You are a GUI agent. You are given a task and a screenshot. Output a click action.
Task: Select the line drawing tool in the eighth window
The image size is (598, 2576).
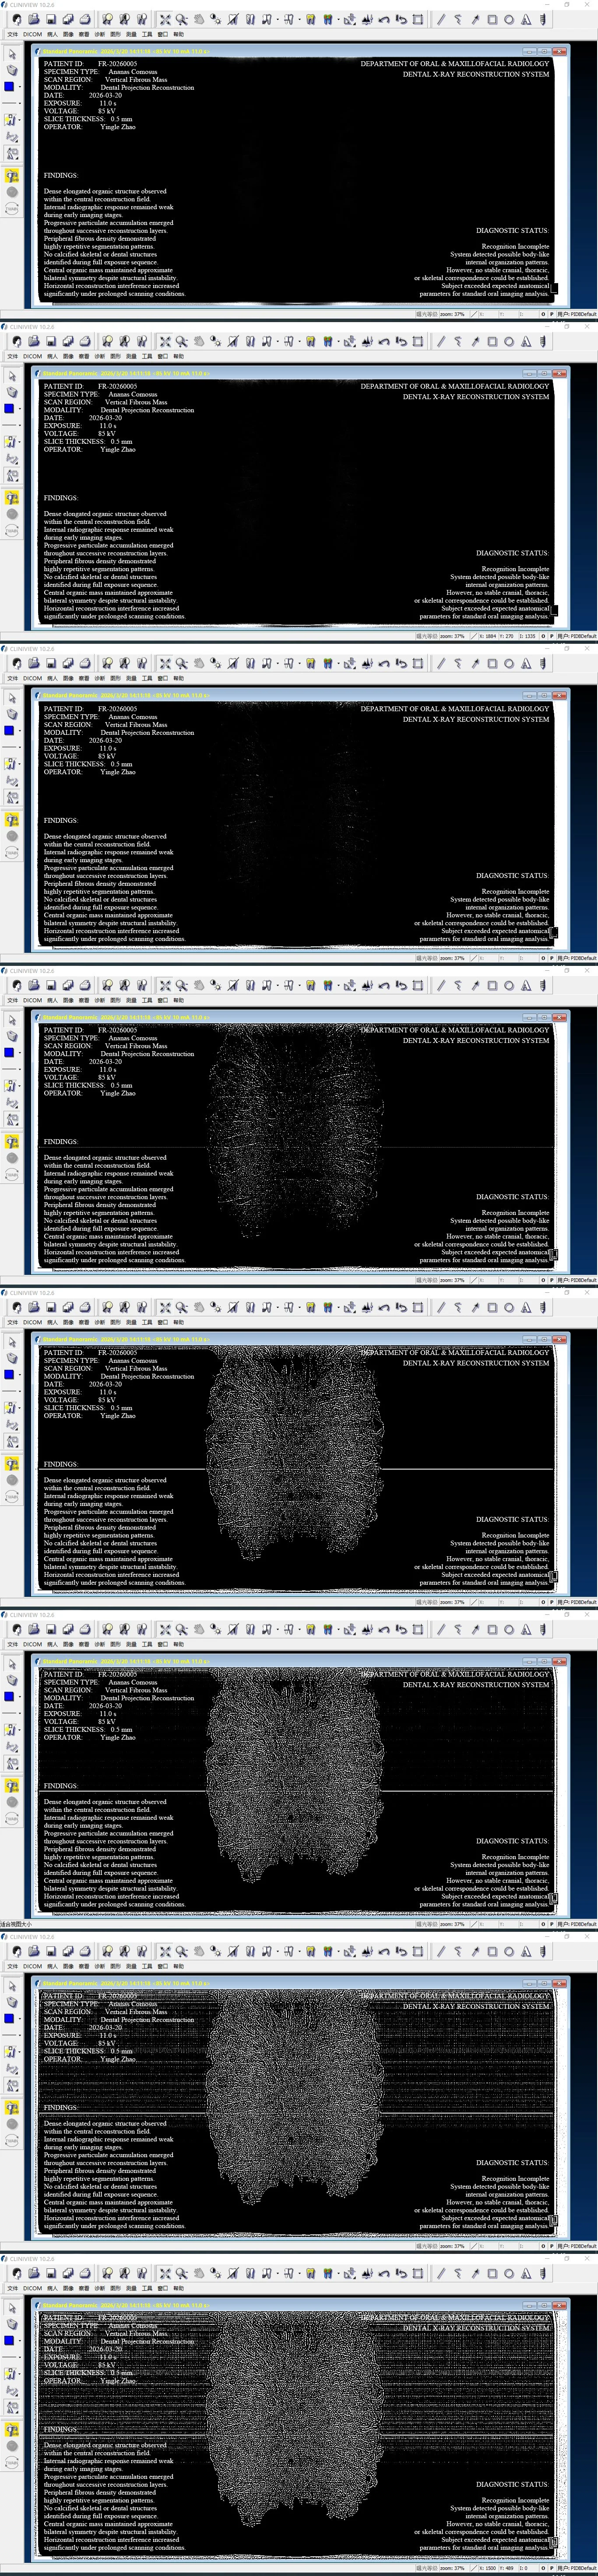[x=441, y=2273]
